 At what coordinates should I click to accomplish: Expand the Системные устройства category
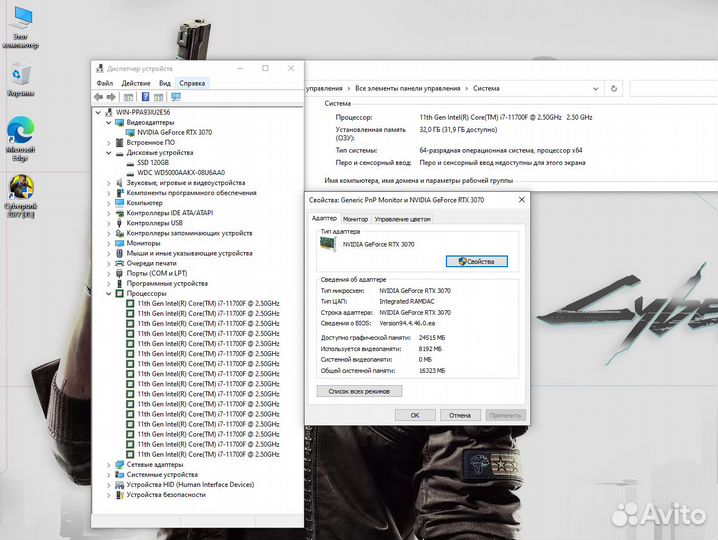[109, 475]
